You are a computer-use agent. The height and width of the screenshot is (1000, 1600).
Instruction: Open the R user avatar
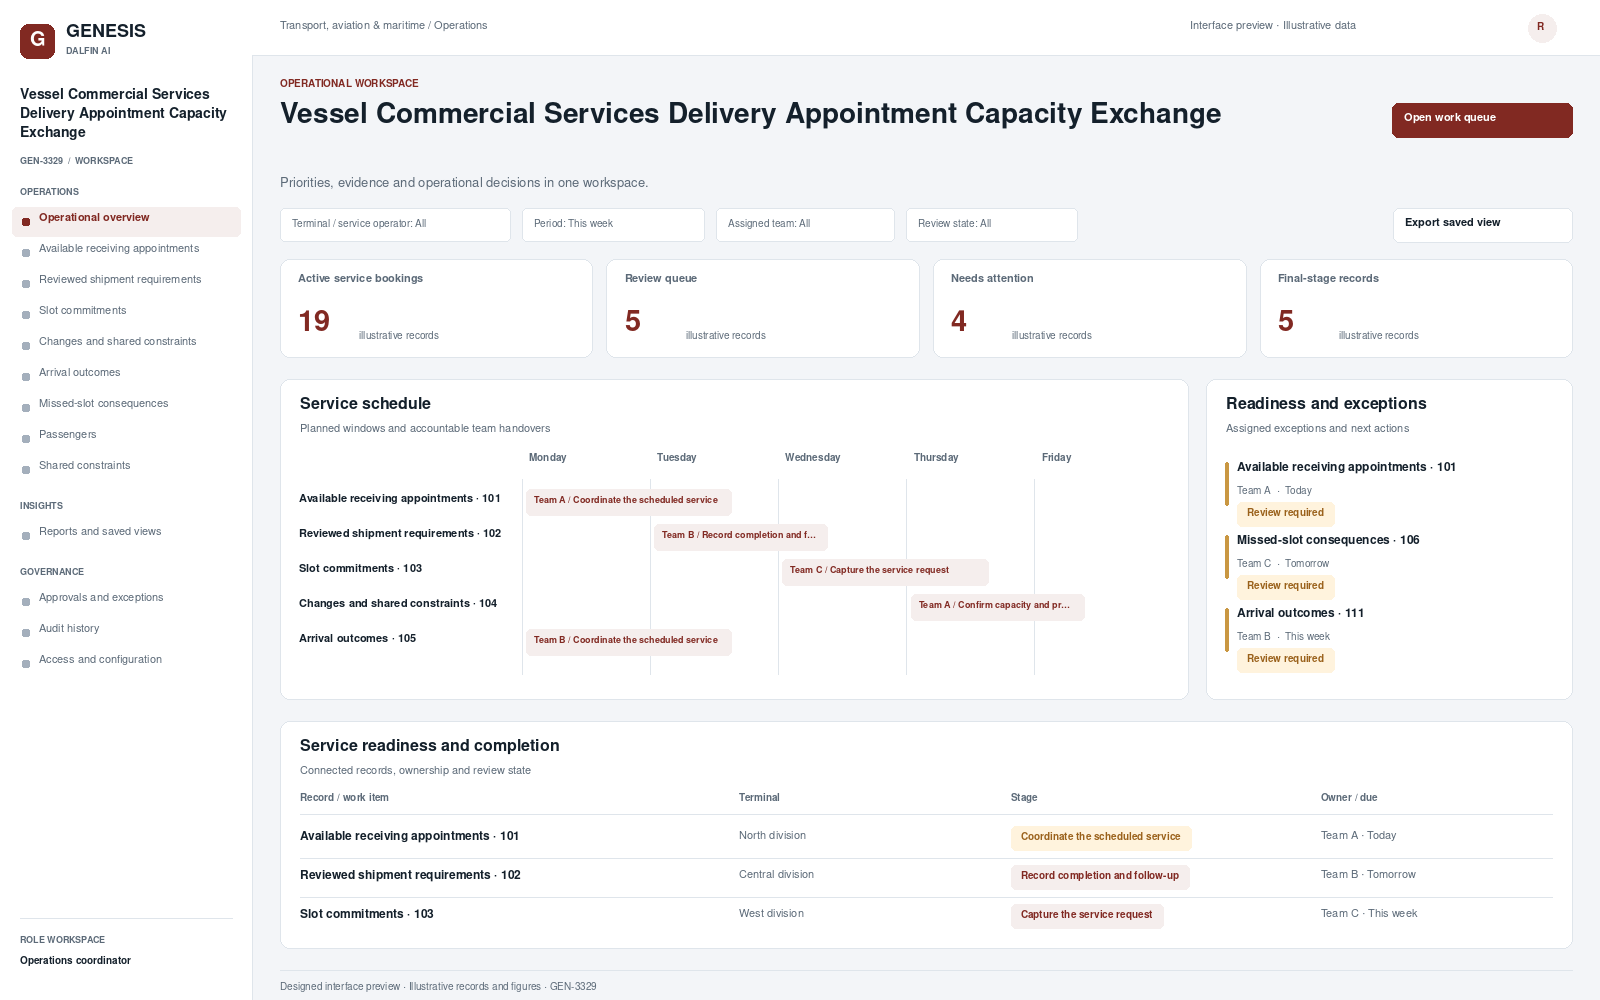coord(1542,28)
